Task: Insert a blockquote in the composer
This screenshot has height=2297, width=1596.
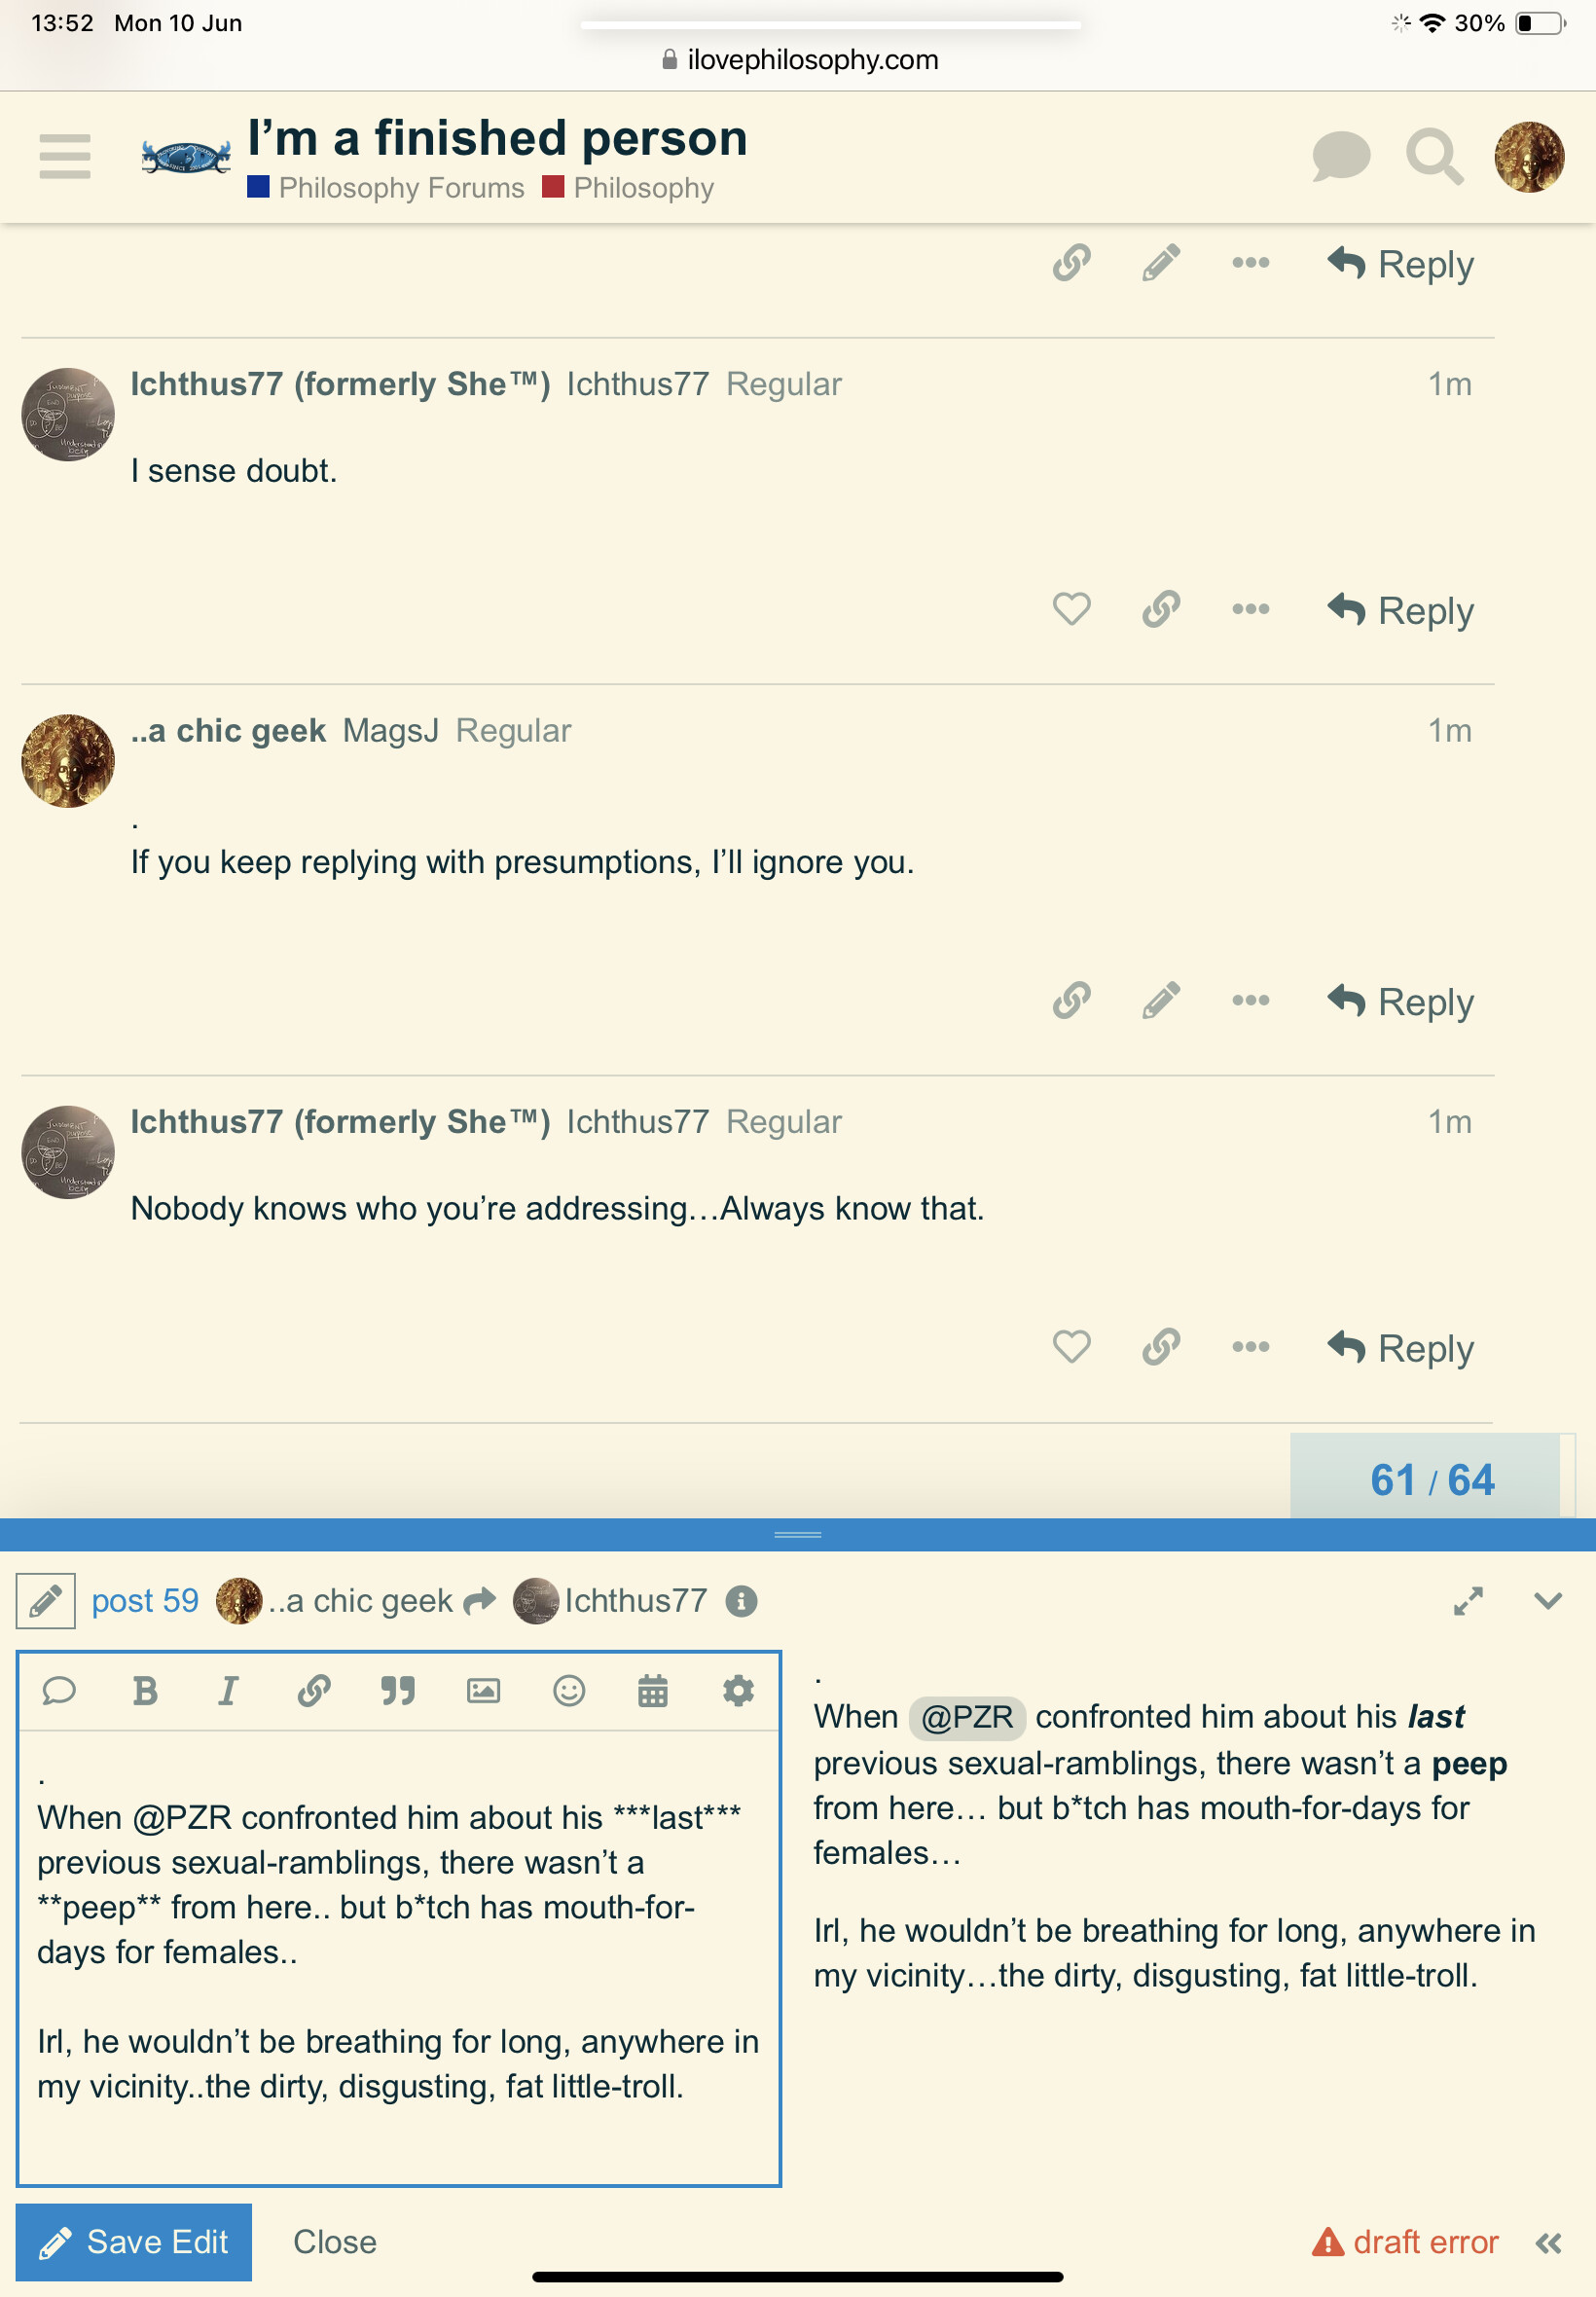Action: tap(398, 1691)
